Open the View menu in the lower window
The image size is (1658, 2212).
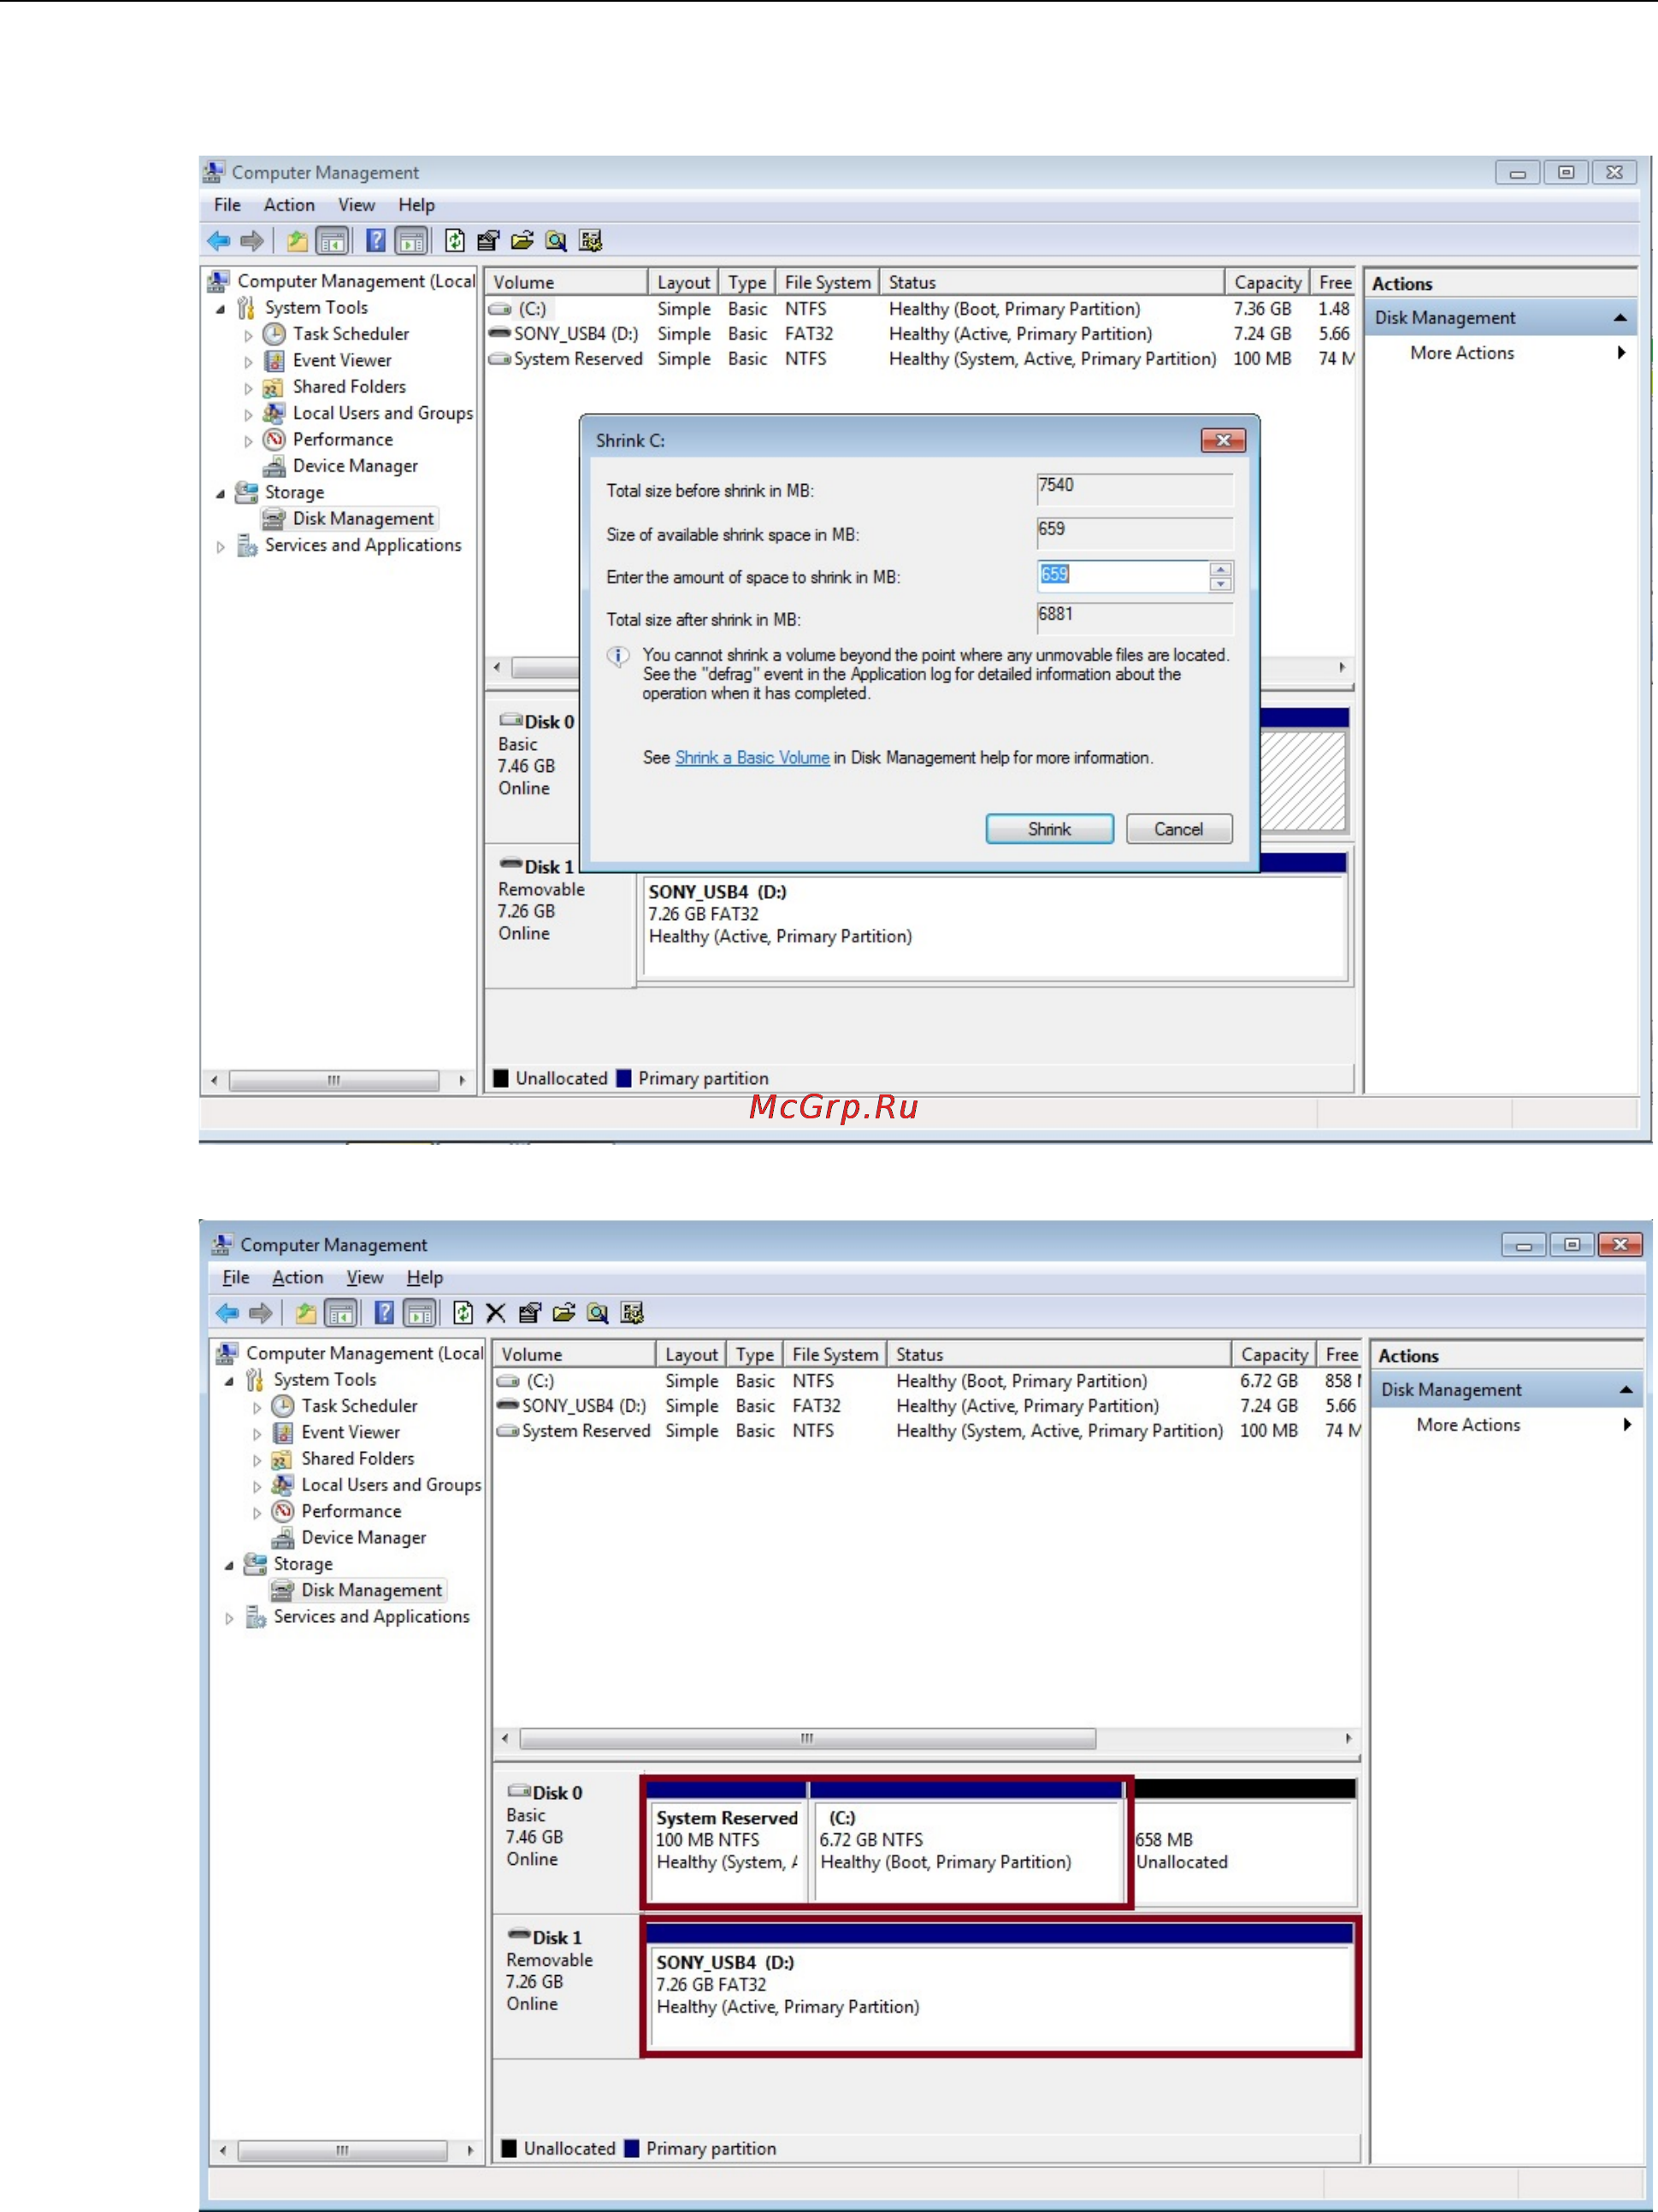coord(364,1278)
